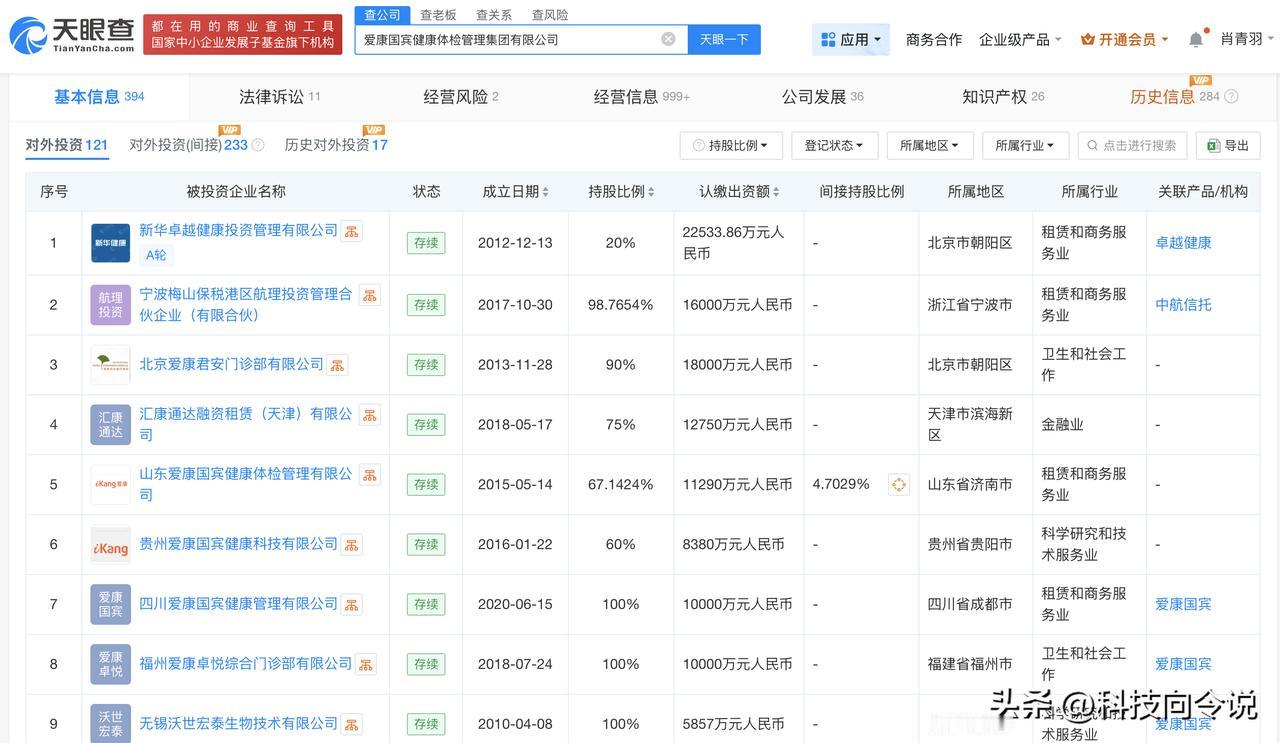Click equity structure icon beside 北京爱康君安门诊部有限公司
Image resolution: width=1280 pixels, height=743 pixels.
point(337,365)
